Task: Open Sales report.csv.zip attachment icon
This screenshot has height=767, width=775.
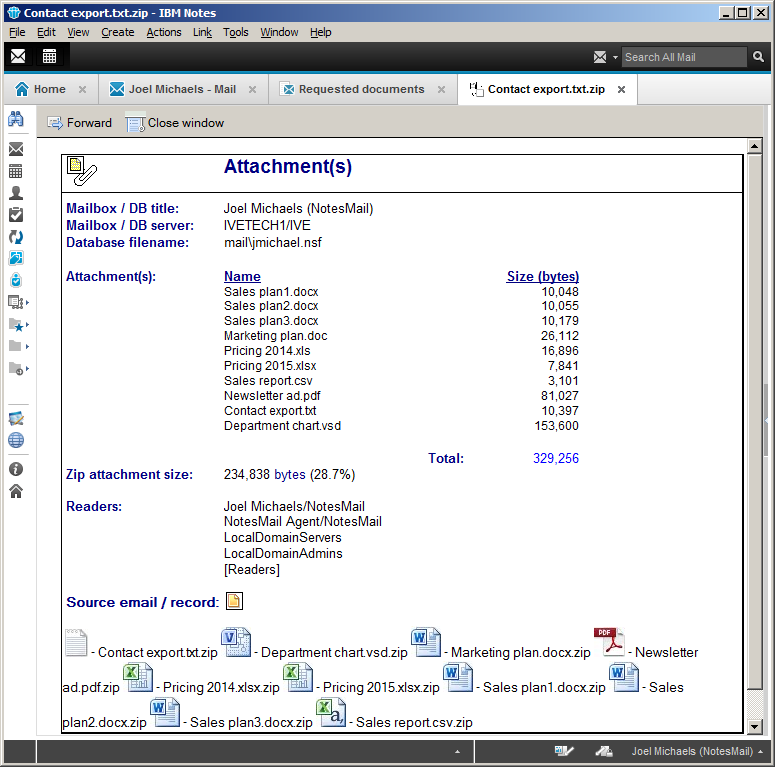Action: pyautogui.click(x=332, y=713)
